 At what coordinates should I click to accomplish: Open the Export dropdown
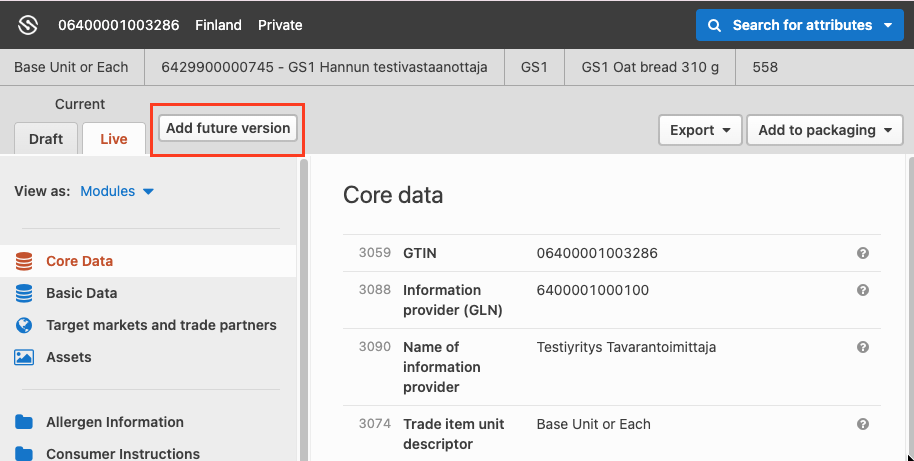[700, 130]
